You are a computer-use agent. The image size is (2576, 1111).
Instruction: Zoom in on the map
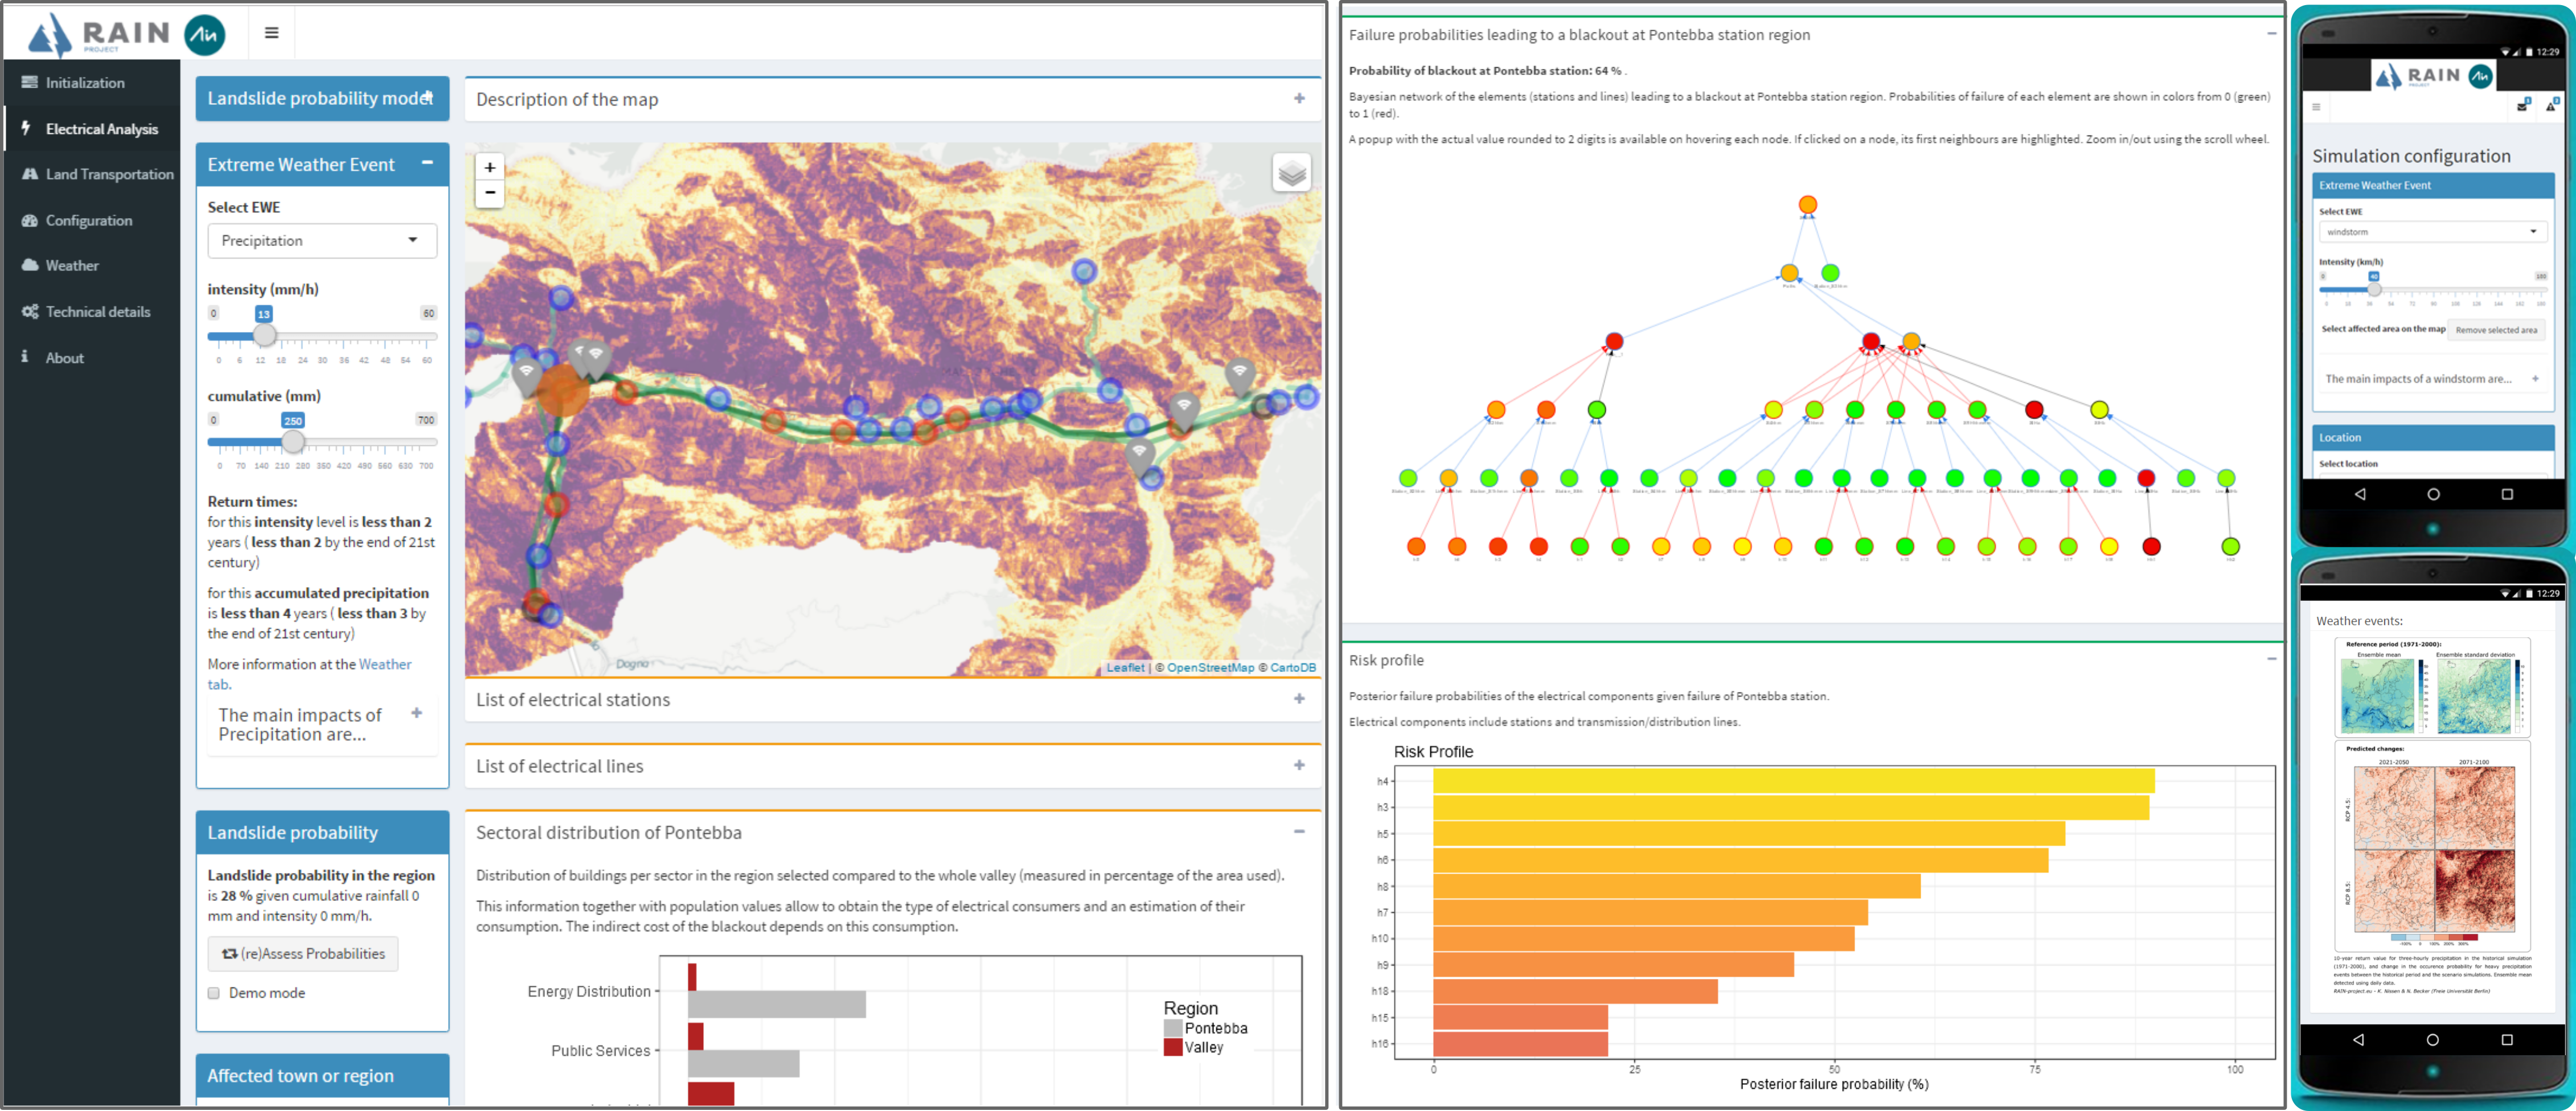coord(490,168)
